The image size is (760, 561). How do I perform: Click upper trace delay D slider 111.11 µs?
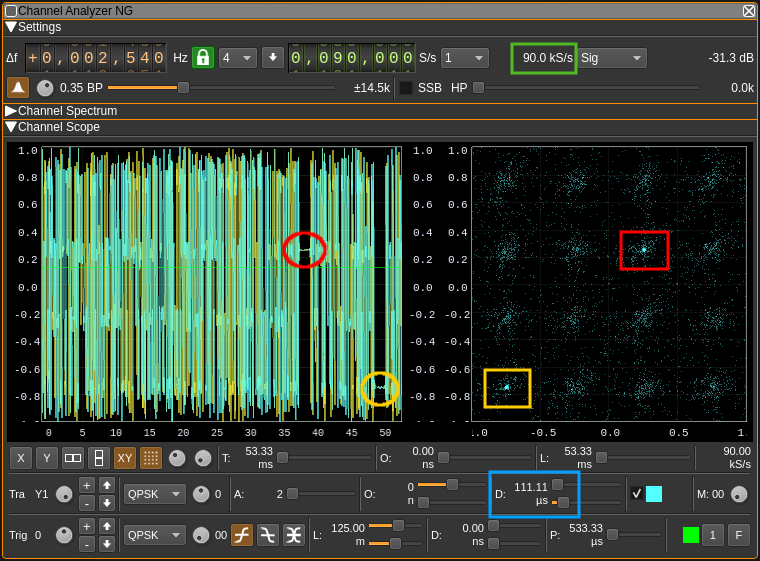point(557,484)
